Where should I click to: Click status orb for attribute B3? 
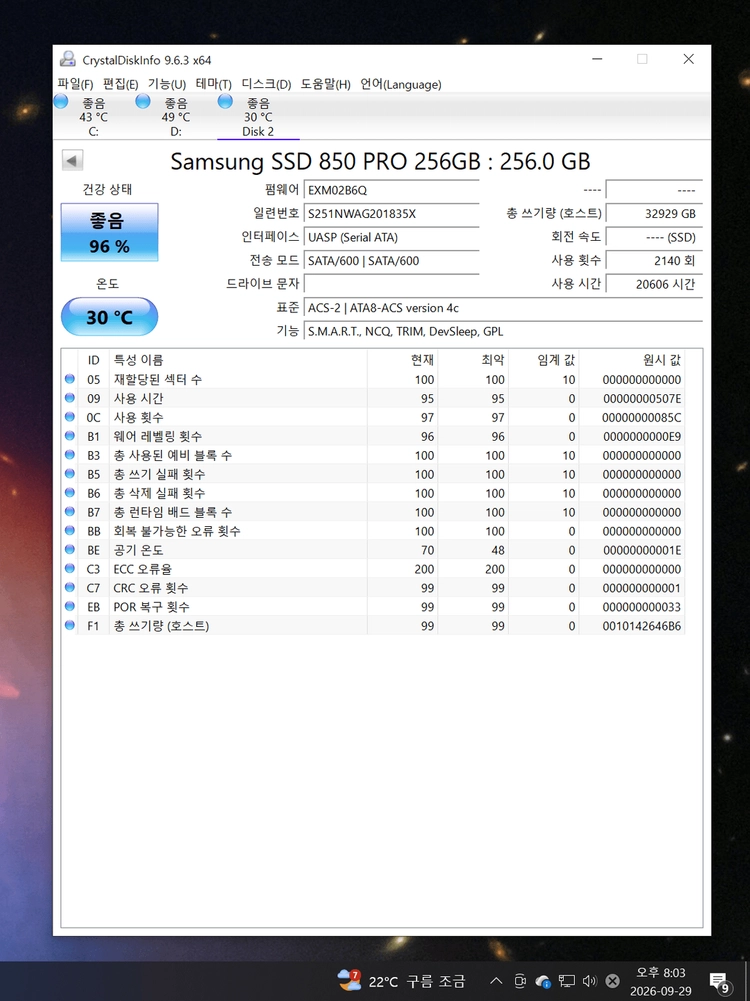[x=70, y=455]
